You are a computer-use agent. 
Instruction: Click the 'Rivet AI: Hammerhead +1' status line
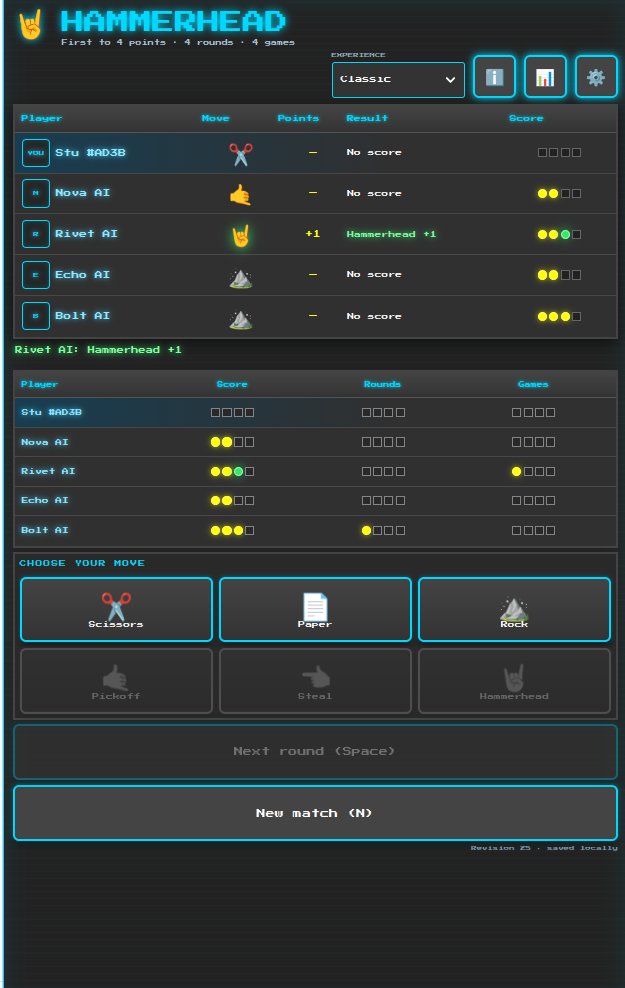[x=98, y=350]
